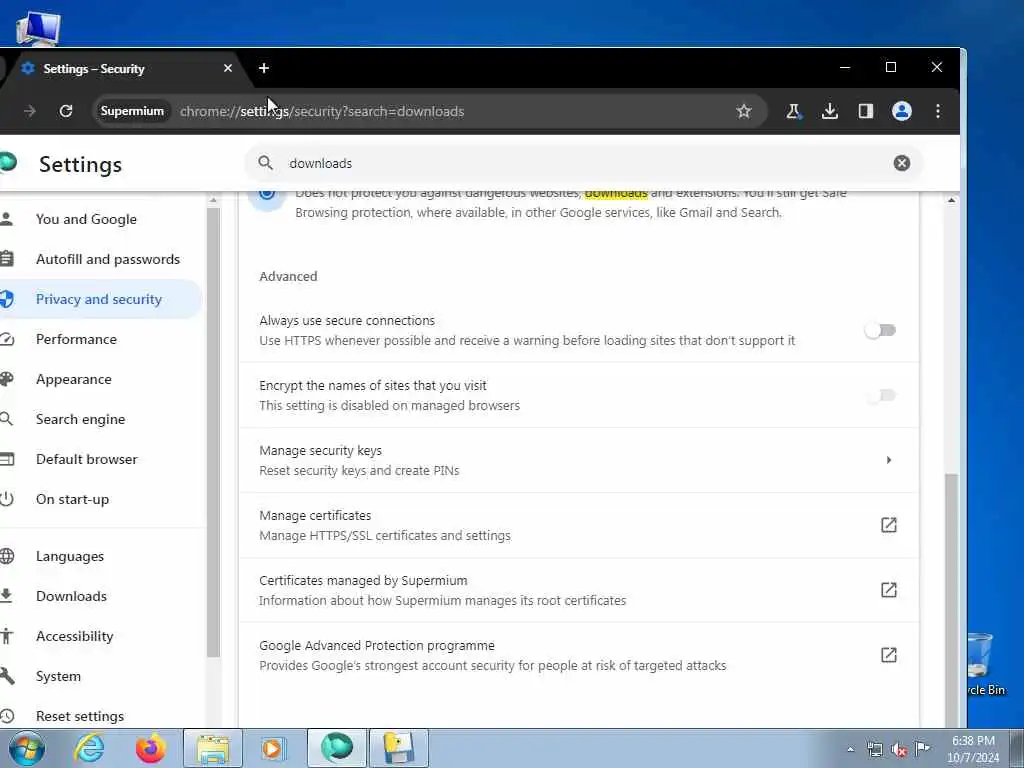The width and height of the screenshot is (1024, 768).
Task: Show hidden system tray icons
Action: coord(850,749)
